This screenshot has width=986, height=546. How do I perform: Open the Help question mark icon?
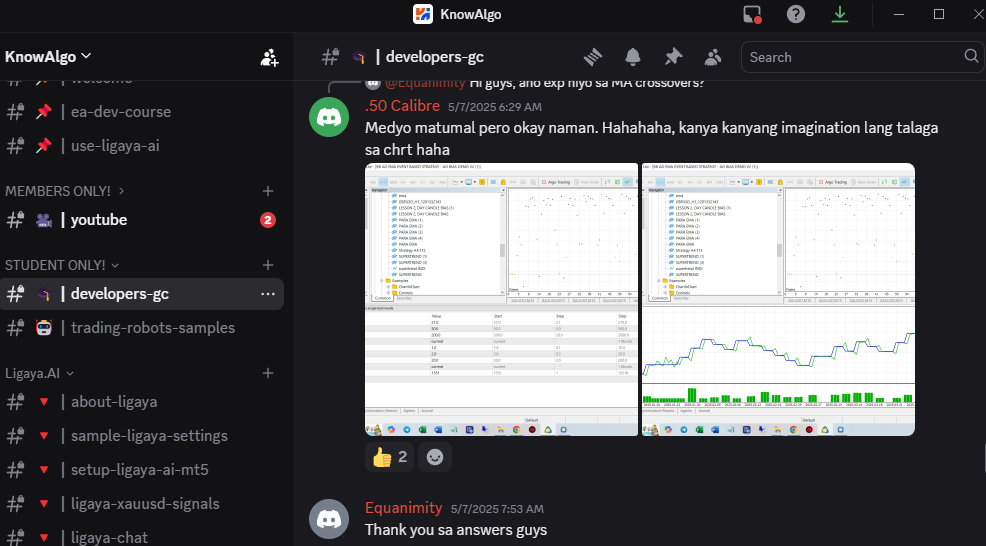tap(795, 14)
